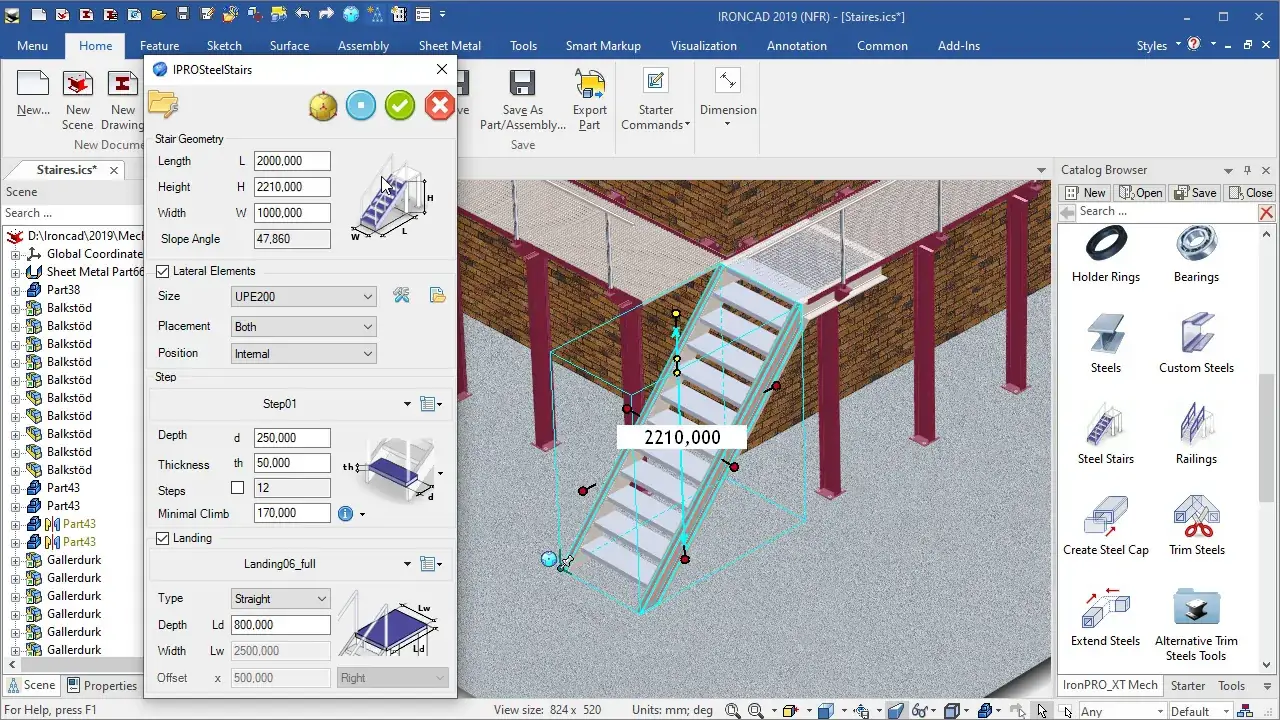This screenshot has width=1280, height=720.
Task: Click the info icon beside Minimal Climb
Action: 346,514
